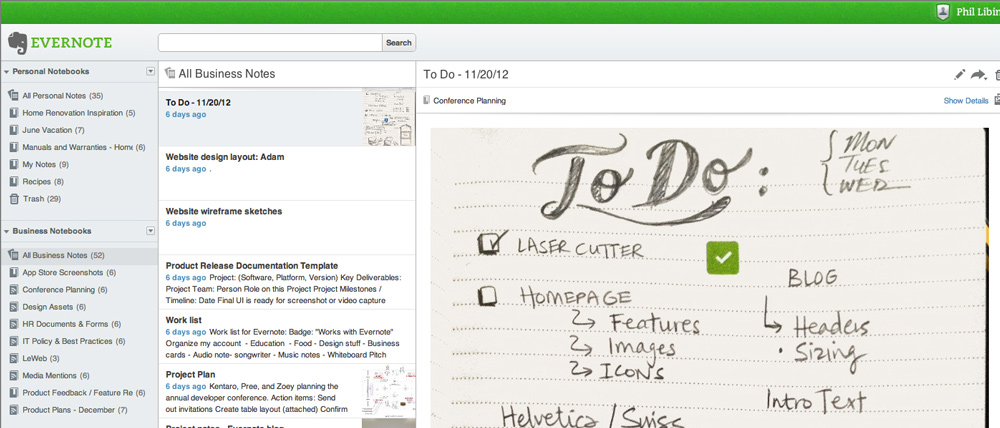
Task: Click the Product Feedback notebook icon
Action: 14,393
